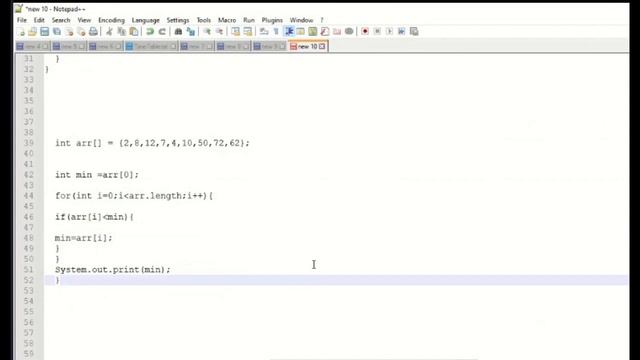This screenshot has width=640, height=360.
Task: Click the closing brace on line 32
Action: click(x=47, y=69)
